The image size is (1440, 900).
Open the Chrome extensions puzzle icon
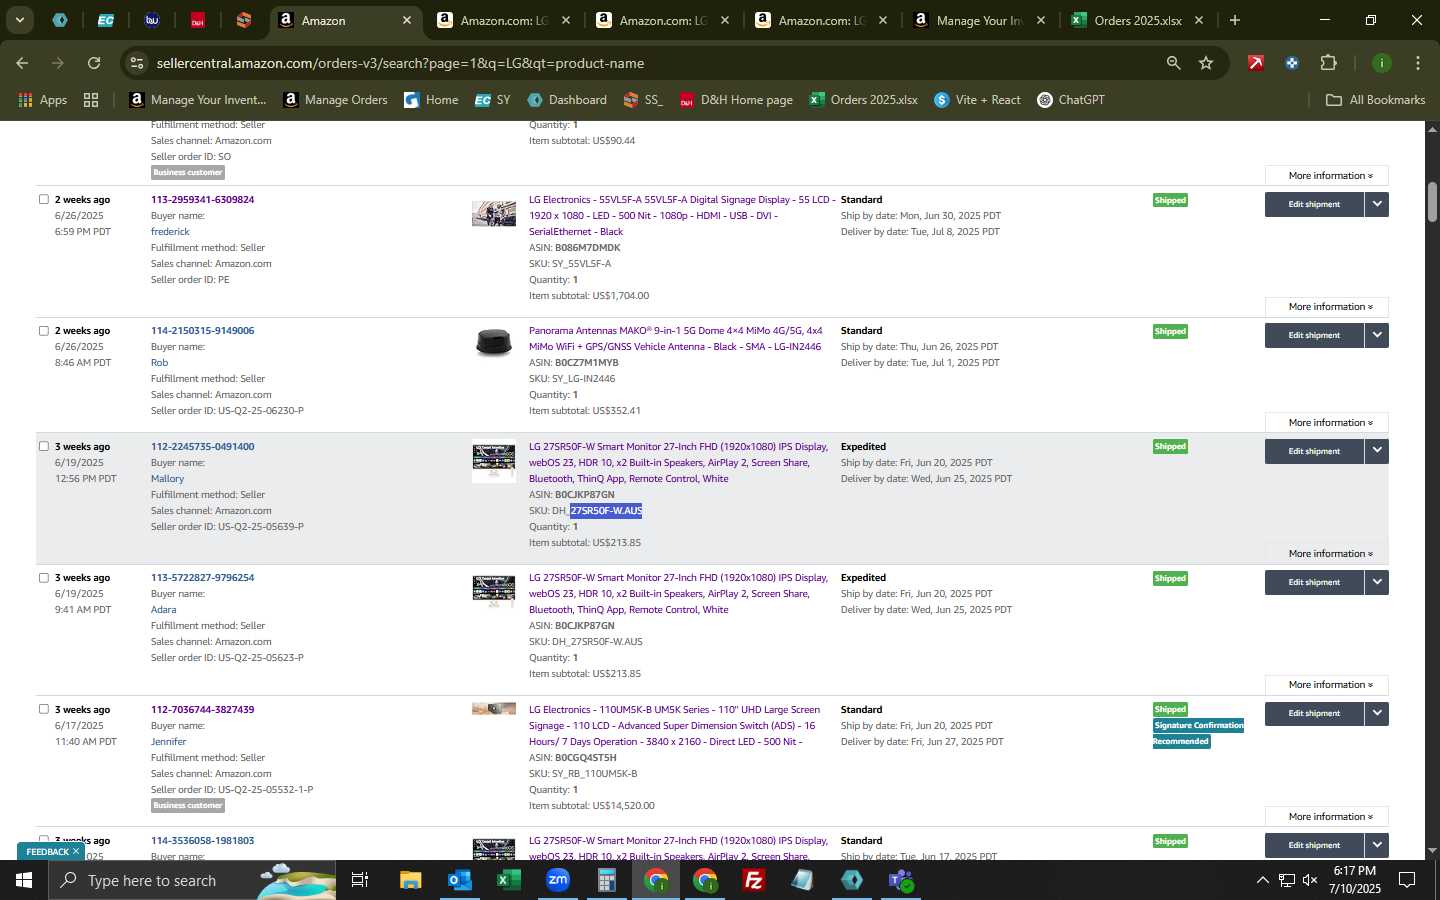point(1328,63)
